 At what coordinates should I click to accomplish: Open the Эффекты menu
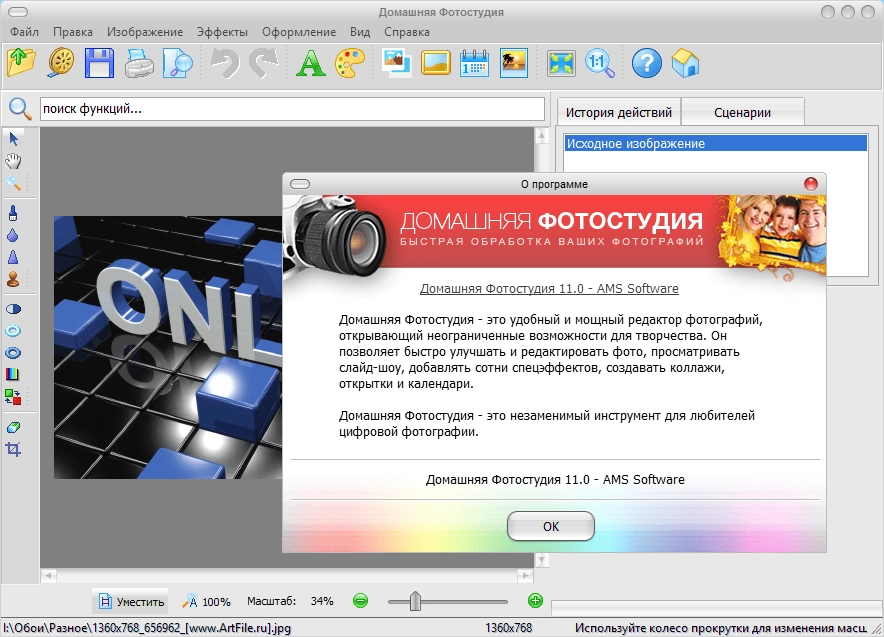(x=222, y=32)
